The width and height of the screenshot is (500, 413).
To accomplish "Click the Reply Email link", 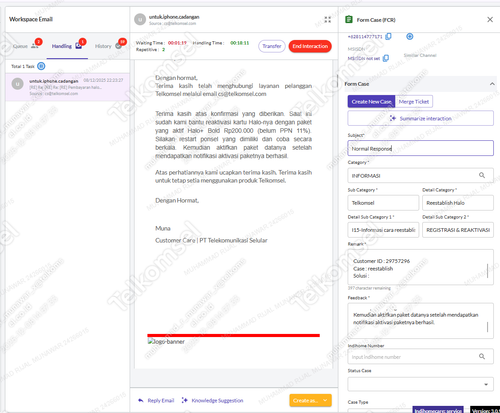I will [161, 400].
